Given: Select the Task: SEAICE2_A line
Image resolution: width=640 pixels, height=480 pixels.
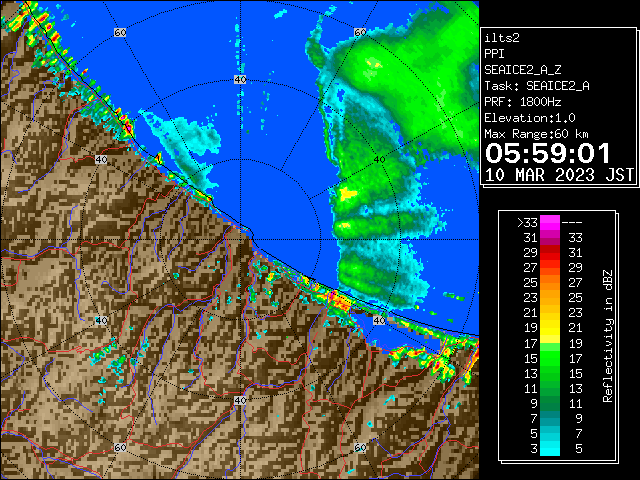Looking at the screenshot, I should [537, 86].
